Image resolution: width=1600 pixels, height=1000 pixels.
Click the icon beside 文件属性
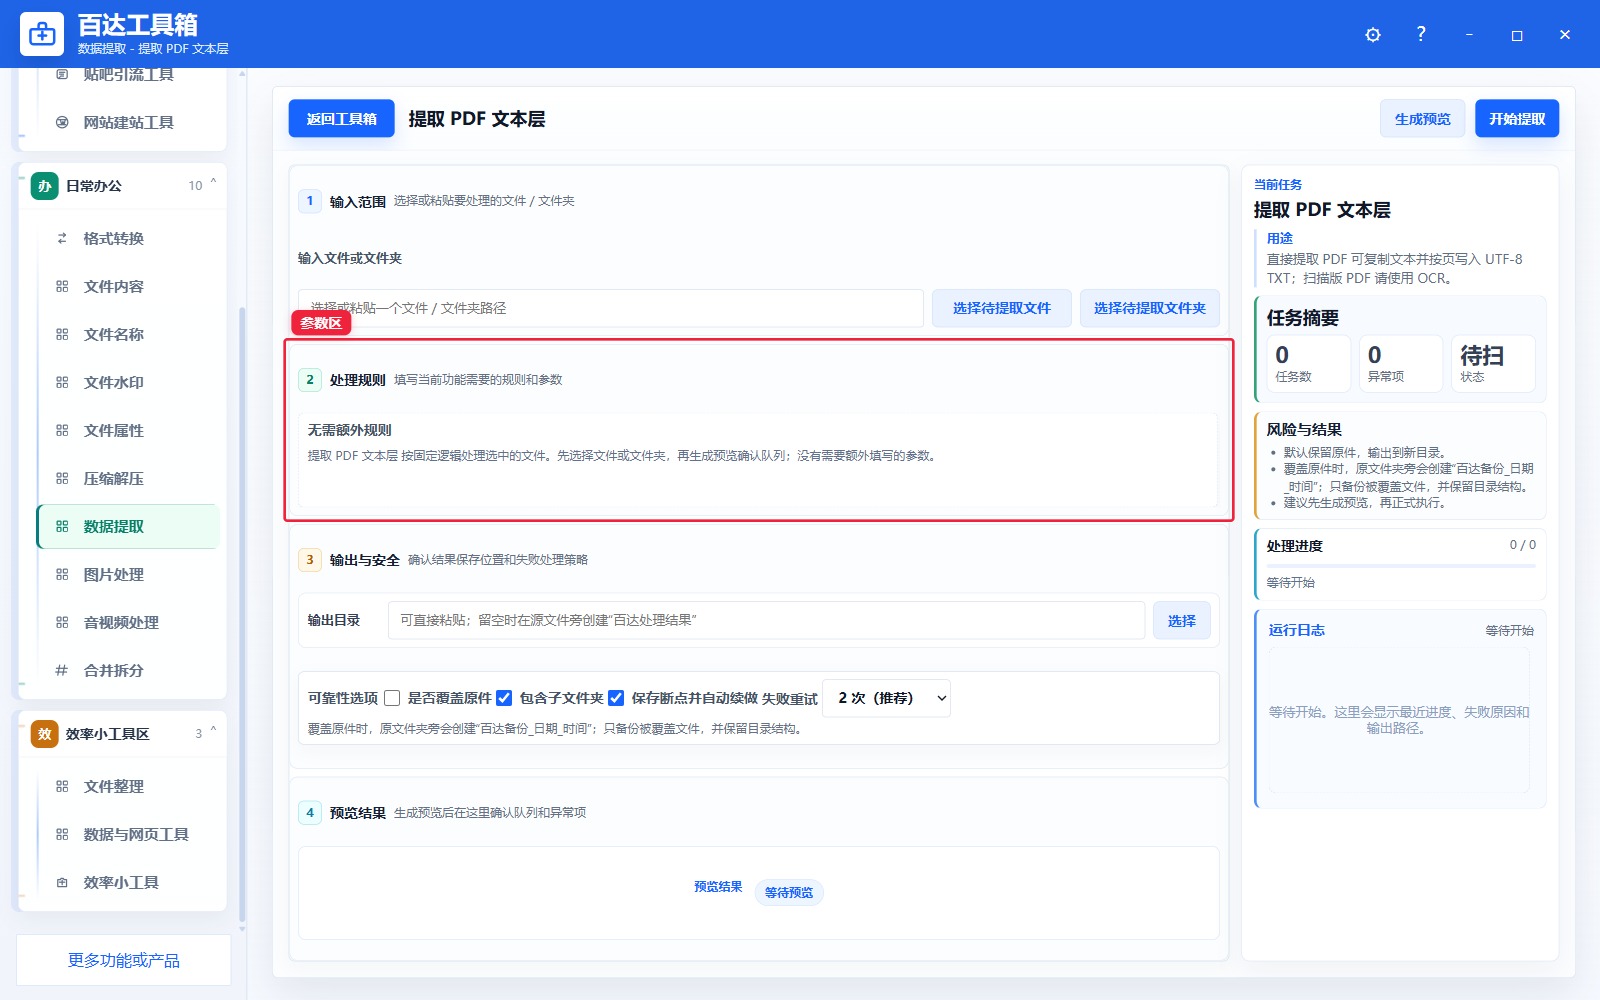point(62,430)
